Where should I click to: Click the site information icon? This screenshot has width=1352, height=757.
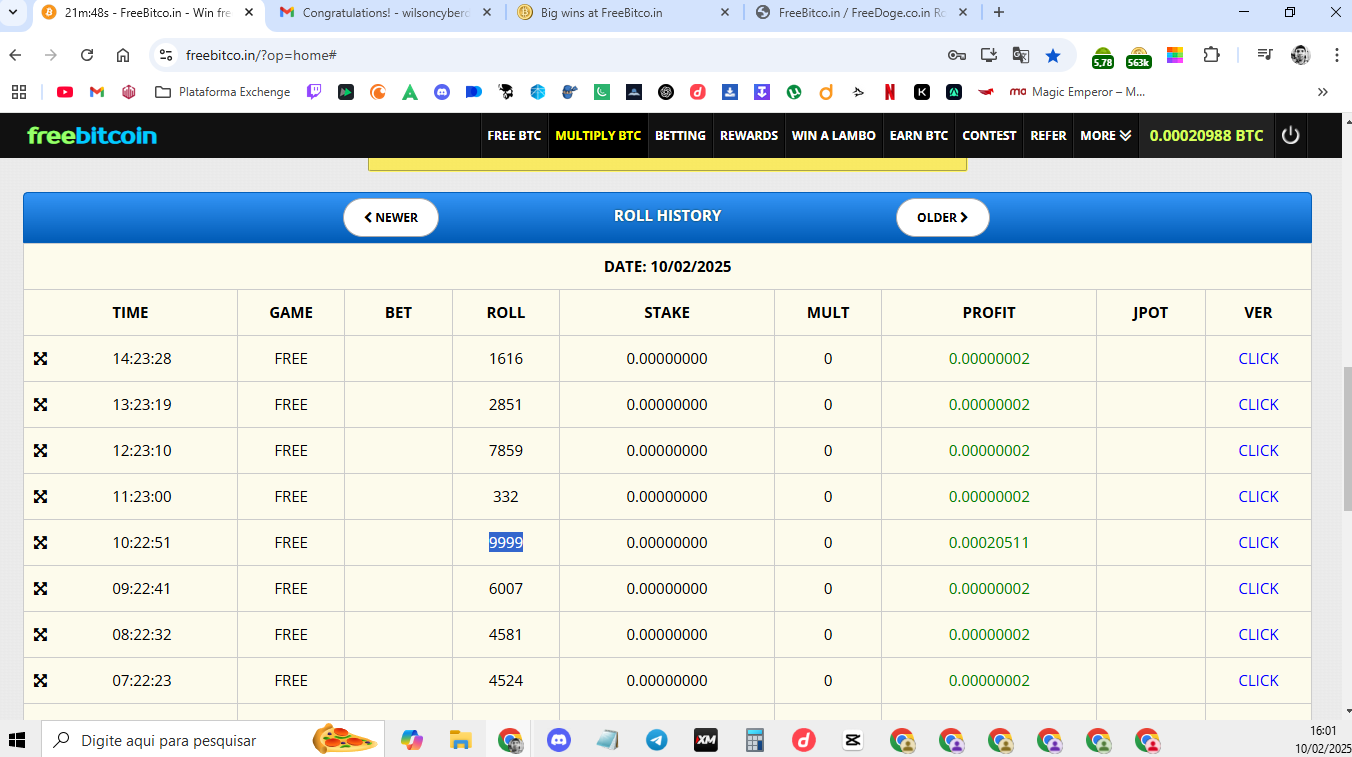[166, 55]
